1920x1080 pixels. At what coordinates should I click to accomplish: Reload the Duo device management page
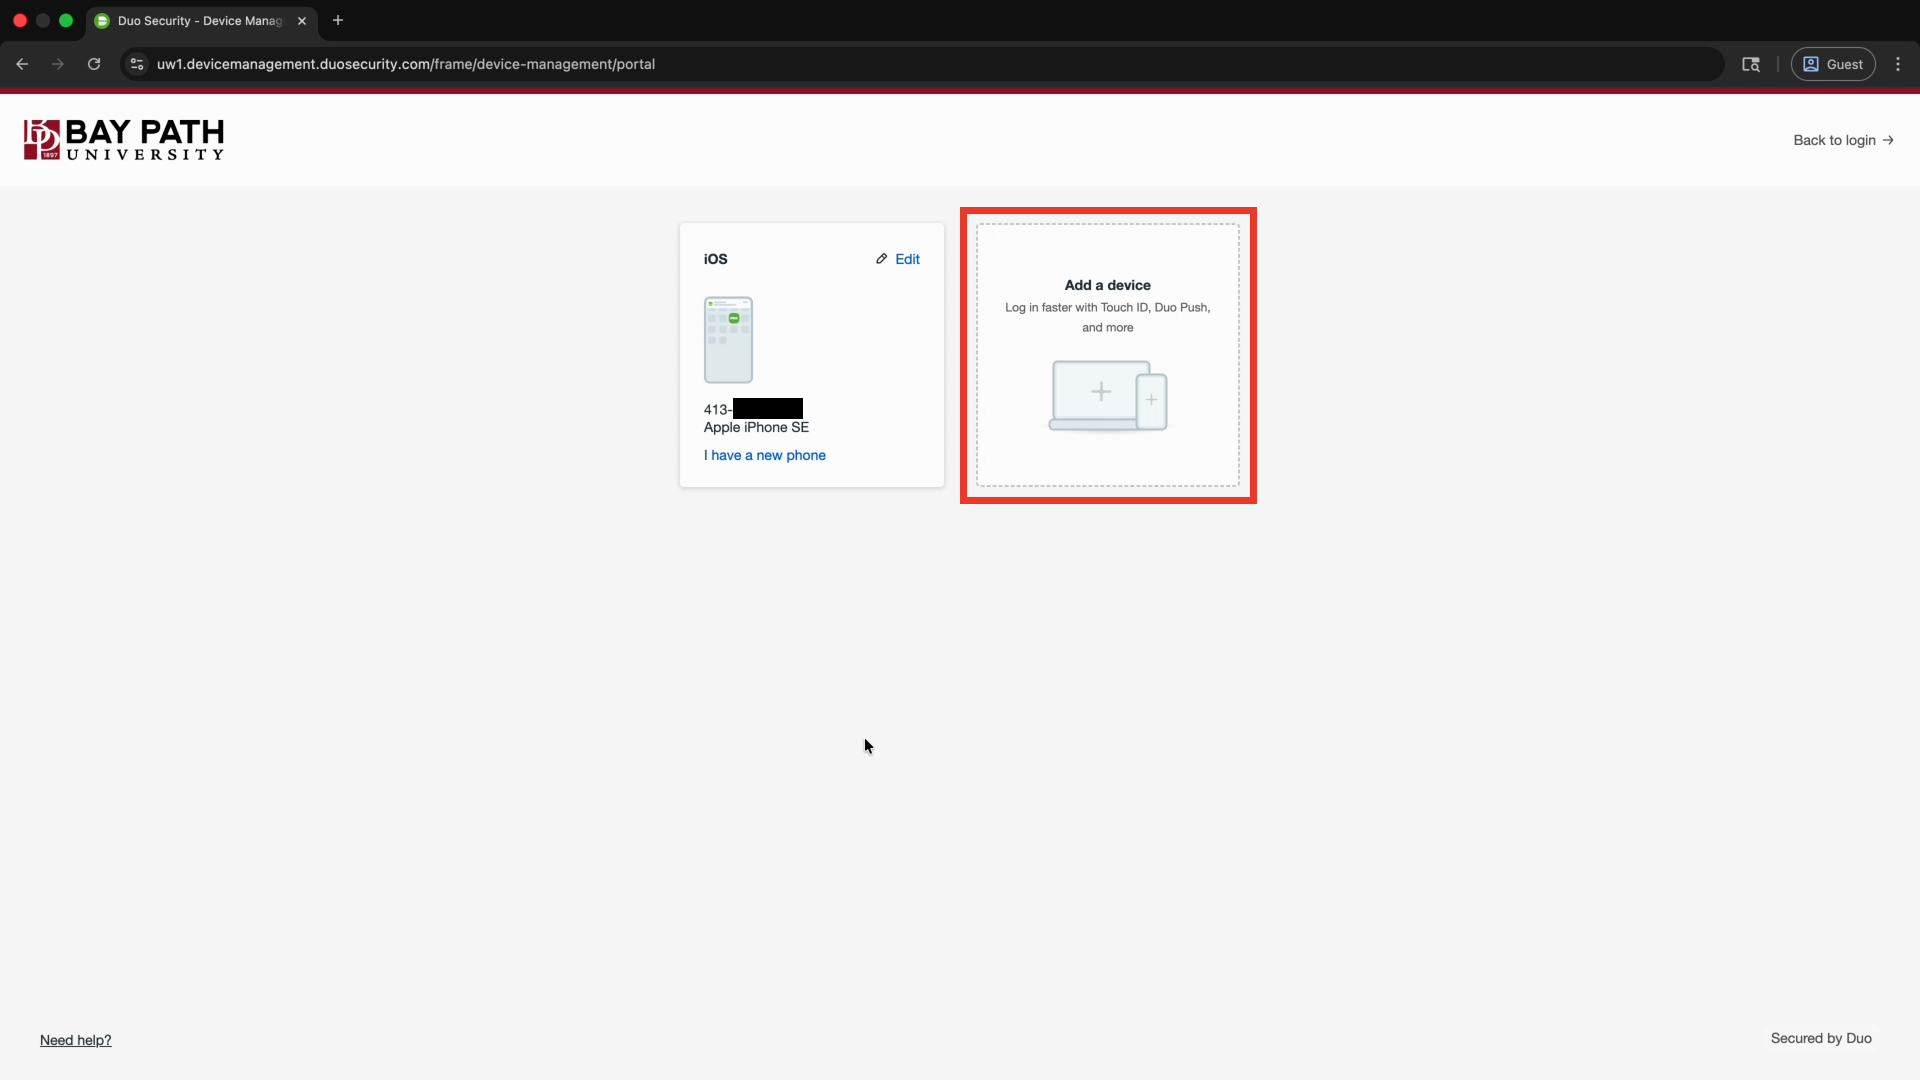[x=94, y=64]
